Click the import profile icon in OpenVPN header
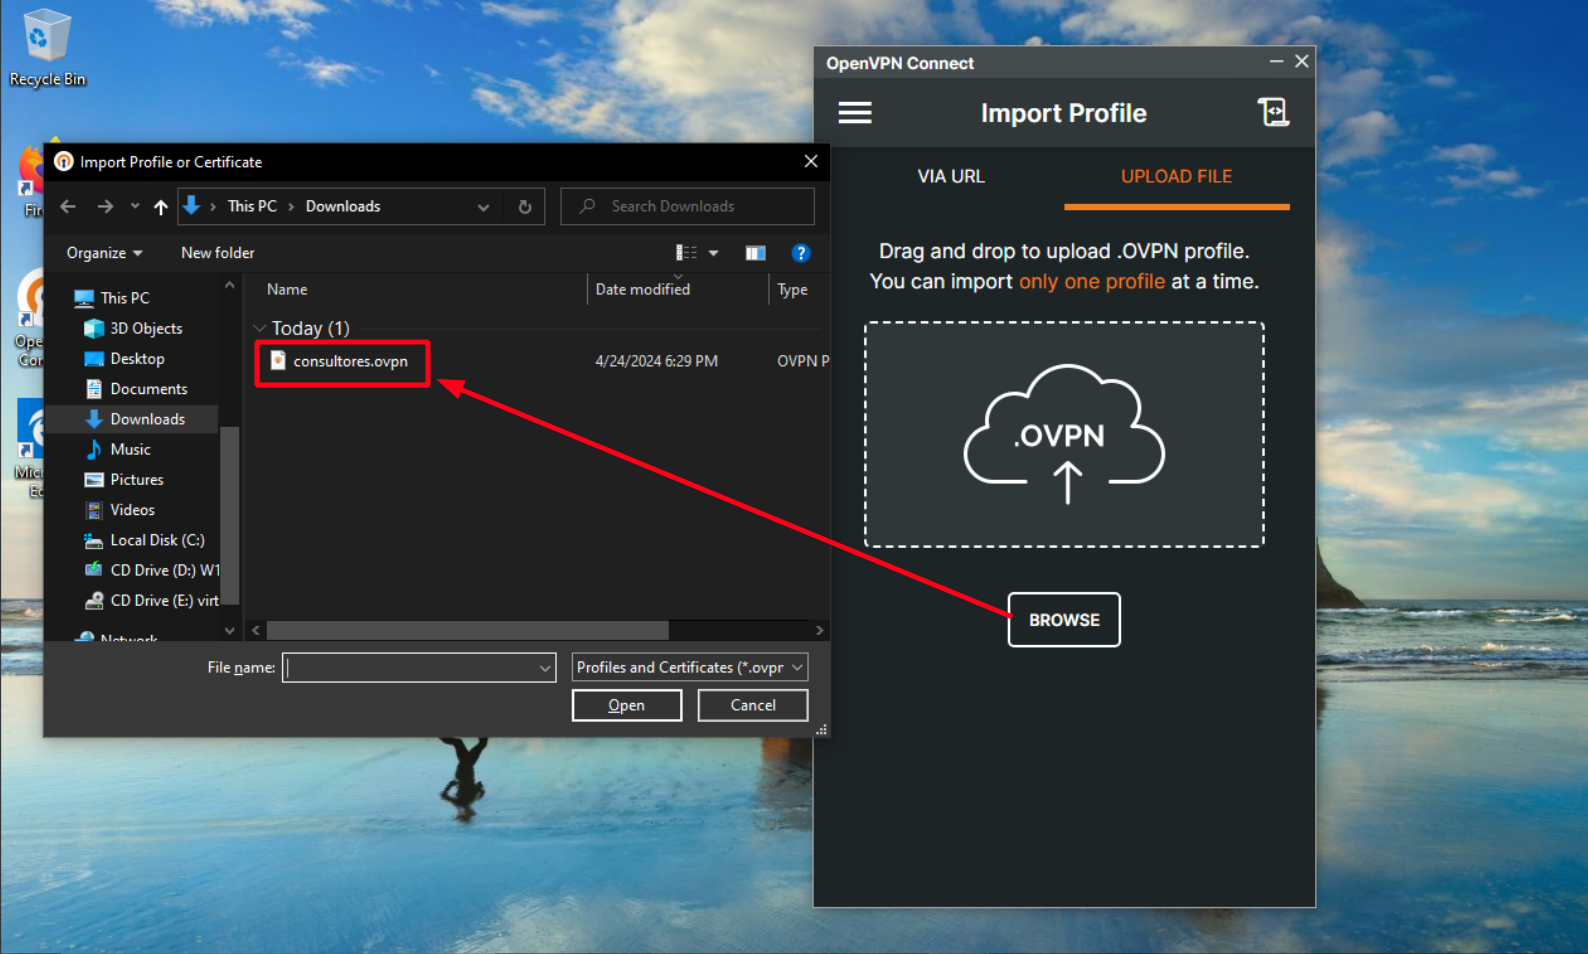Viewport: 1588px width, 954px height. click(1273, 113)
